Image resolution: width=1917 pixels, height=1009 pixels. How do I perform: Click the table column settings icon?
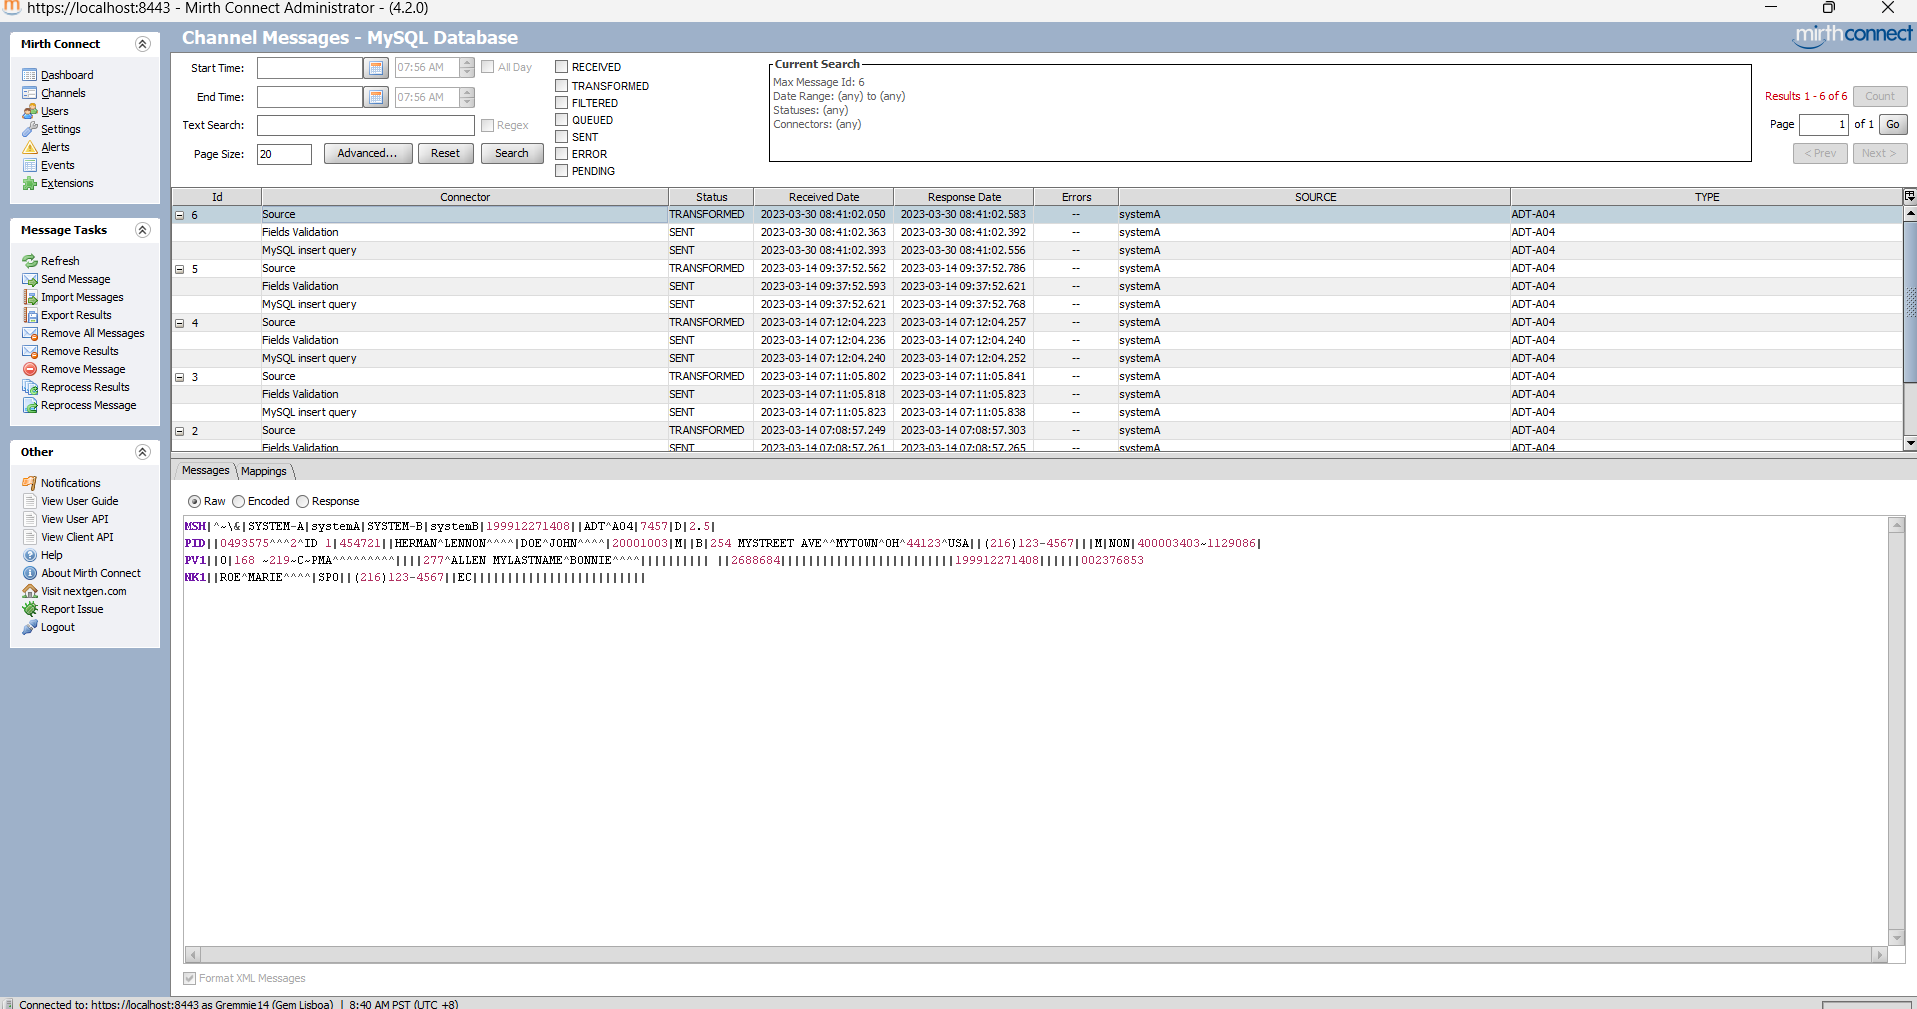pyautogui.click(x=1909, y=196)
